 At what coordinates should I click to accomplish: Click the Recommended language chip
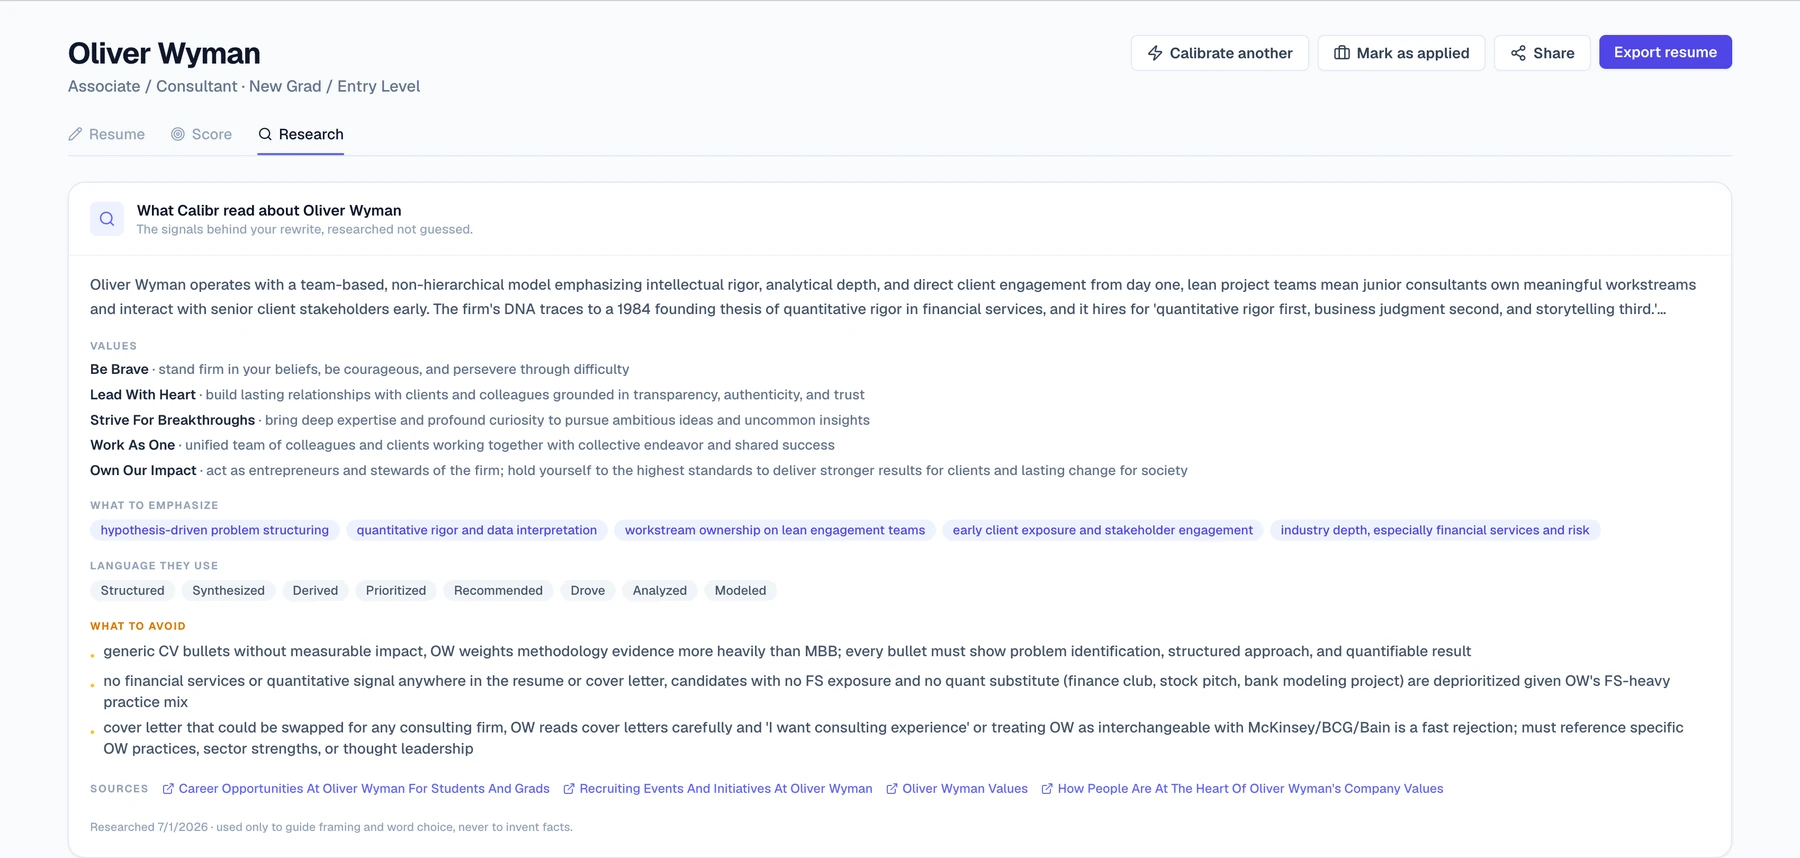click(x=498, y=590)
